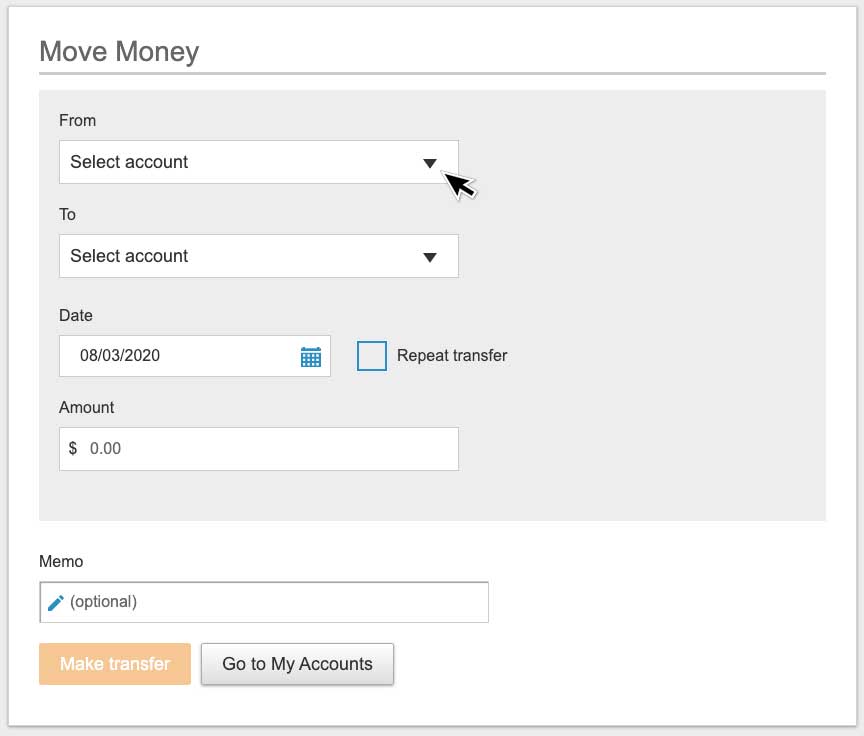The width and height of the screenshot is (864, 736).
Task: Click the Amount field label
Action: tap(87, 407)
